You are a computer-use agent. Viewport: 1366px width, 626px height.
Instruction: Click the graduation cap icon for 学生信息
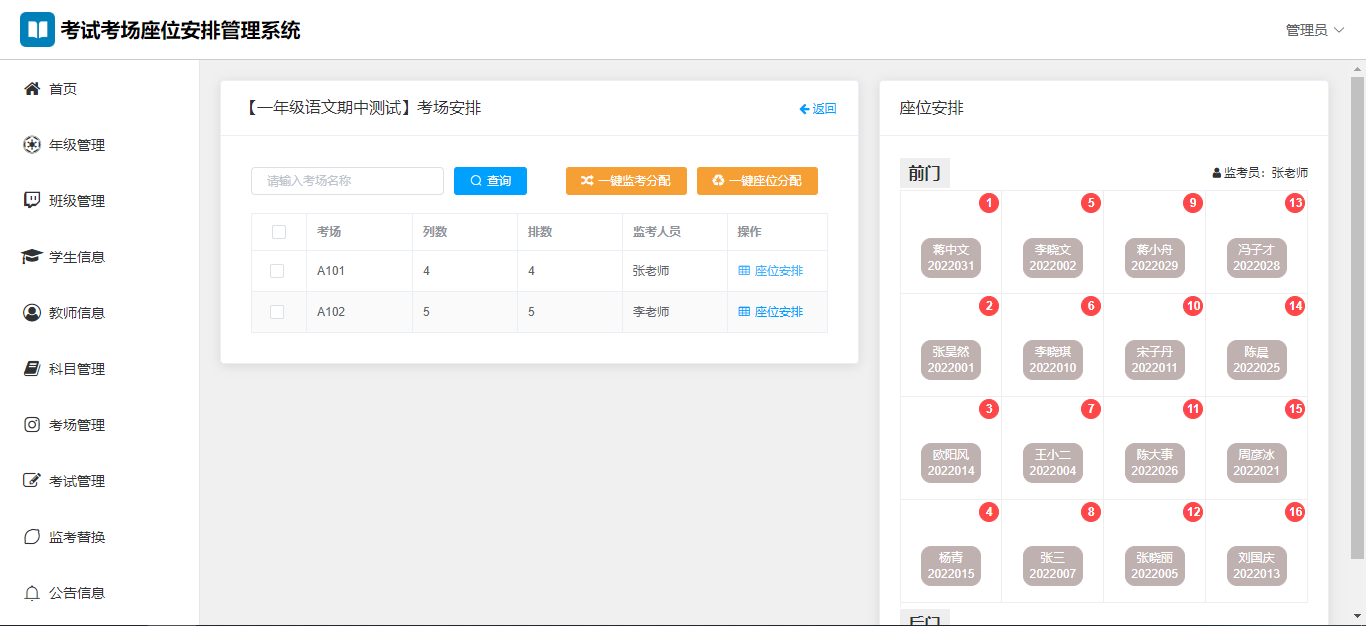(x=31, y=257)
